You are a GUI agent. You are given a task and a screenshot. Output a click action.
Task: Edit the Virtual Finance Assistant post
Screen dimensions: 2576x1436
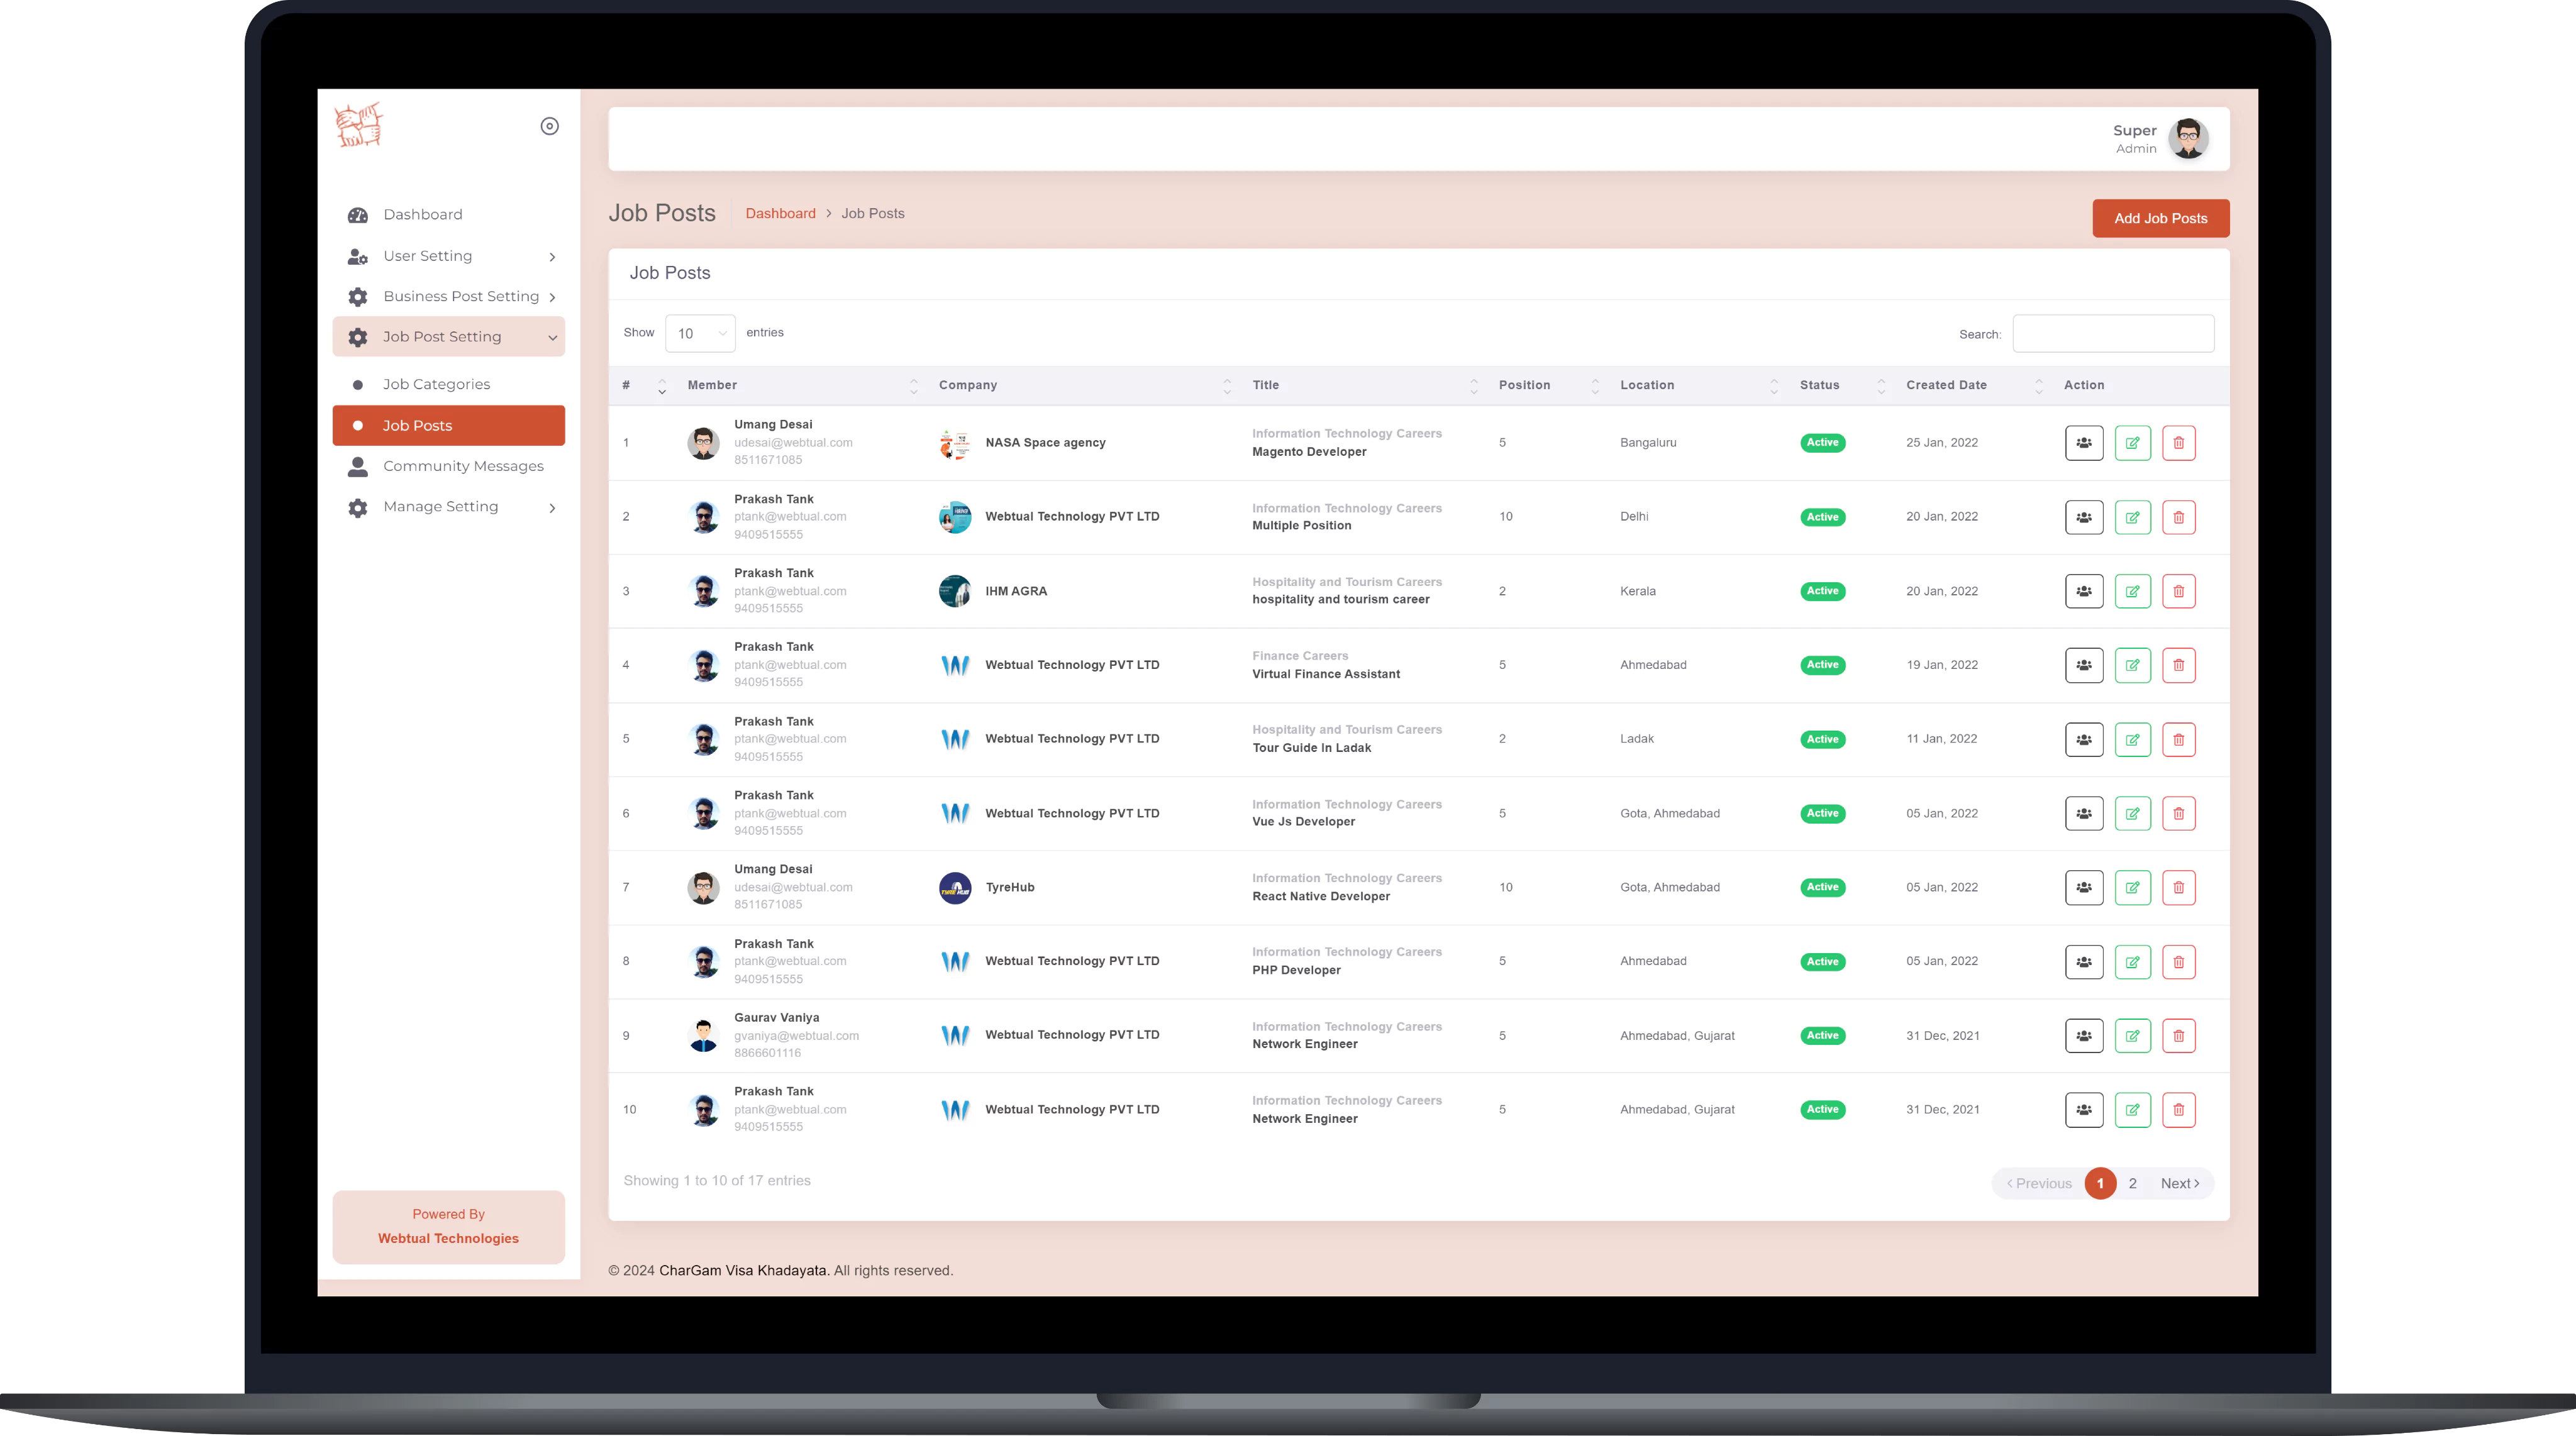point(2132,665)
